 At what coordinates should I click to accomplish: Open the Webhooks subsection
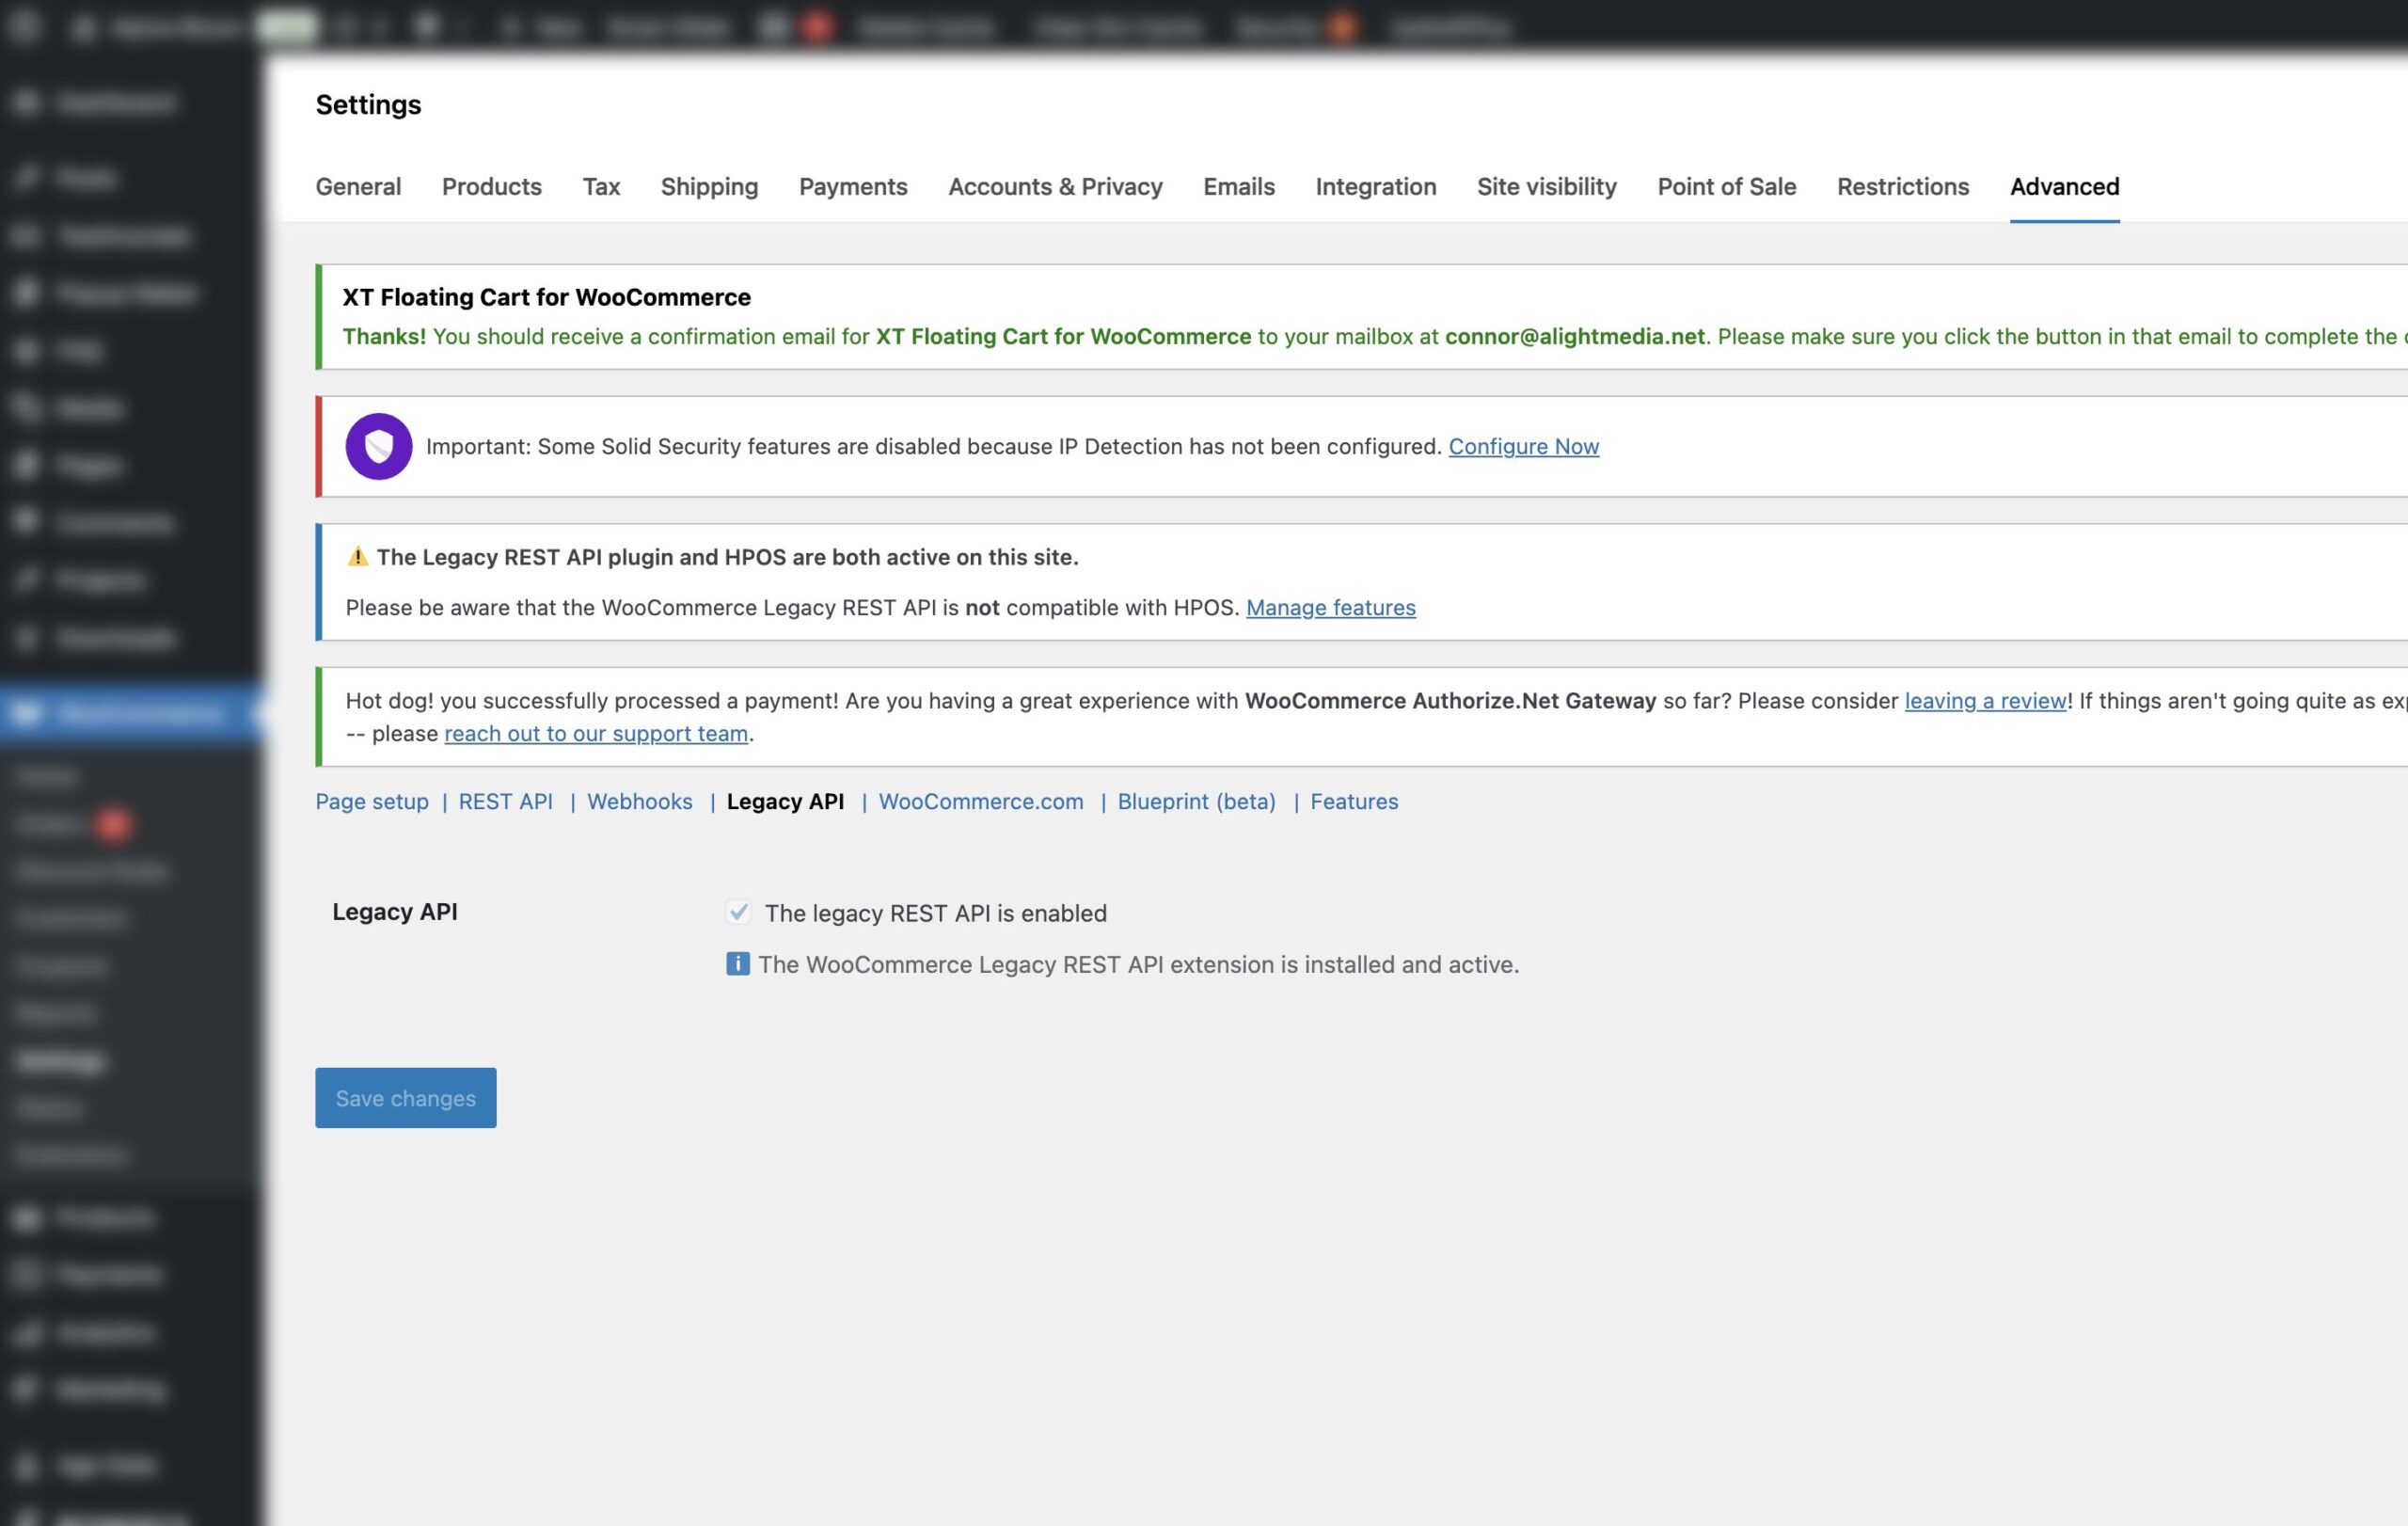coord(639,801)
